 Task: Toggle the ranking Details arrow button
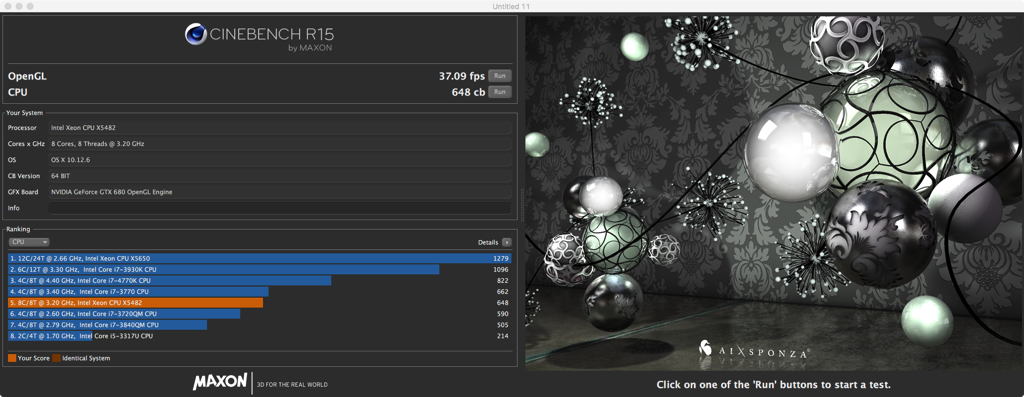(507, 242)
